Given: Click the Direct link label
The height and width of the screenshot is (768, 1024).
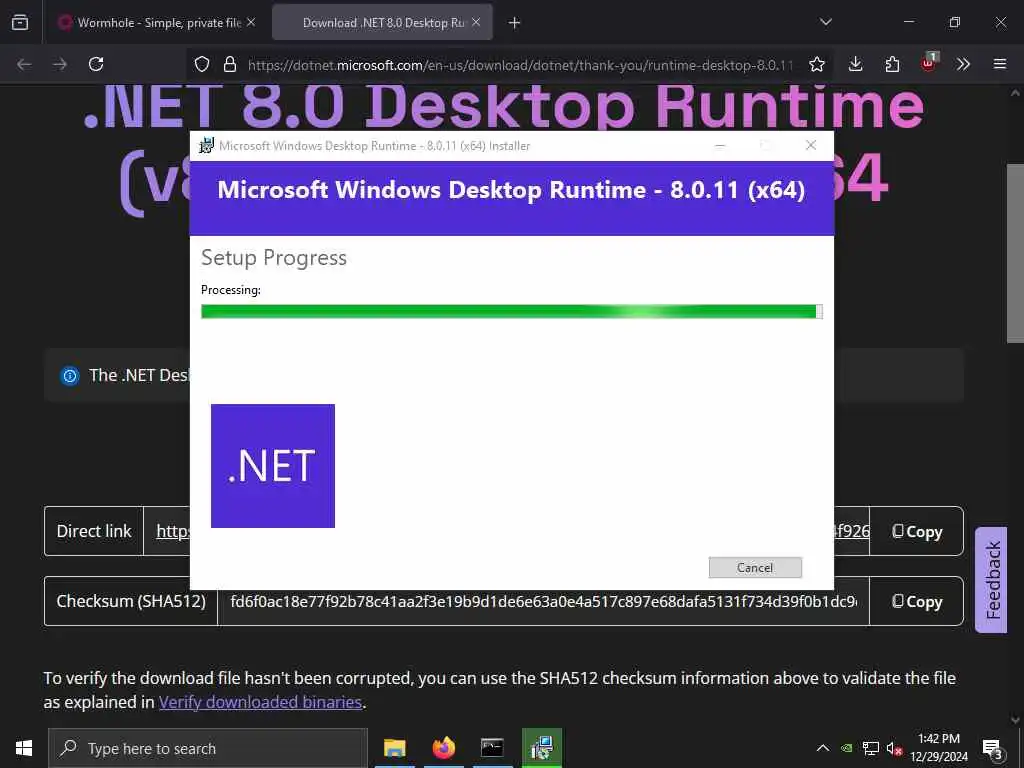Looking at the screenshot, I should click(94, 531).
